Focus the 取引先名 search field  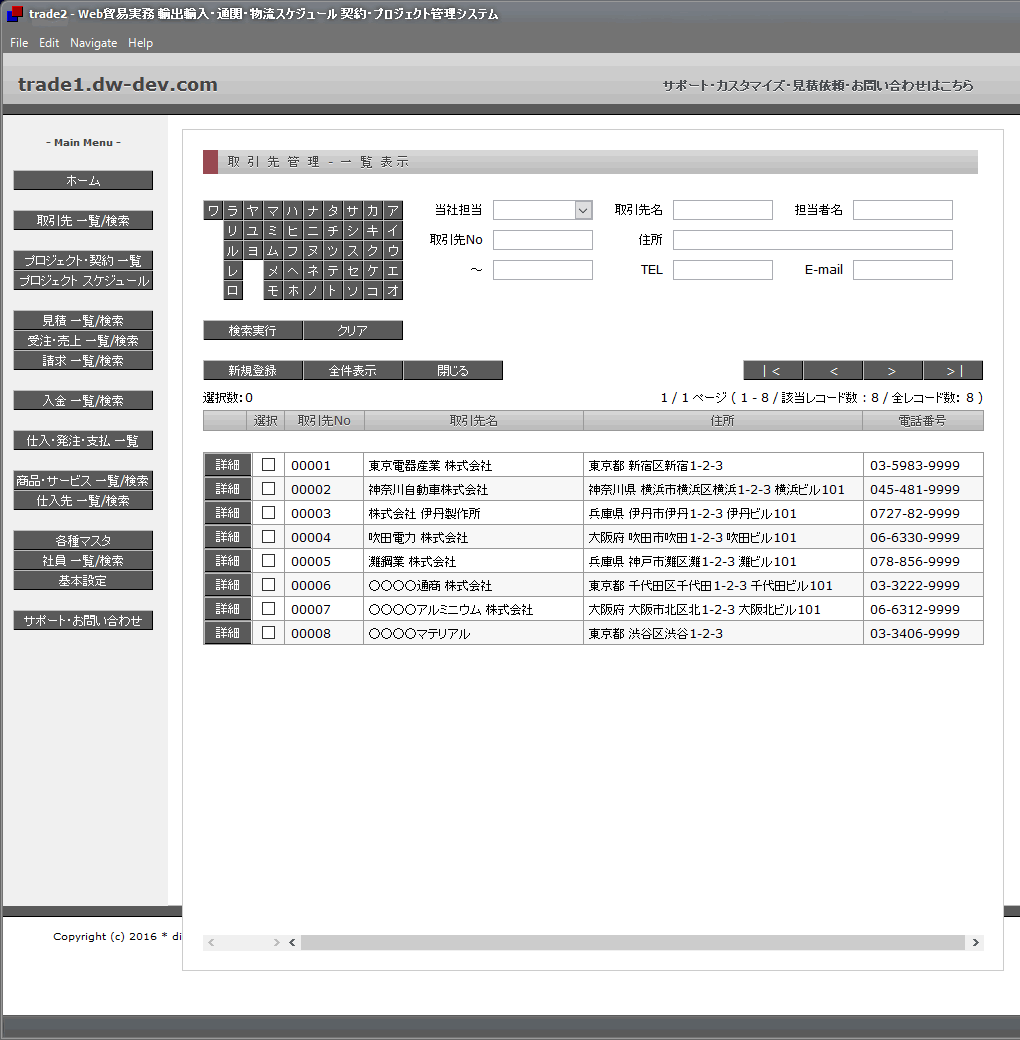click(723, 210)
